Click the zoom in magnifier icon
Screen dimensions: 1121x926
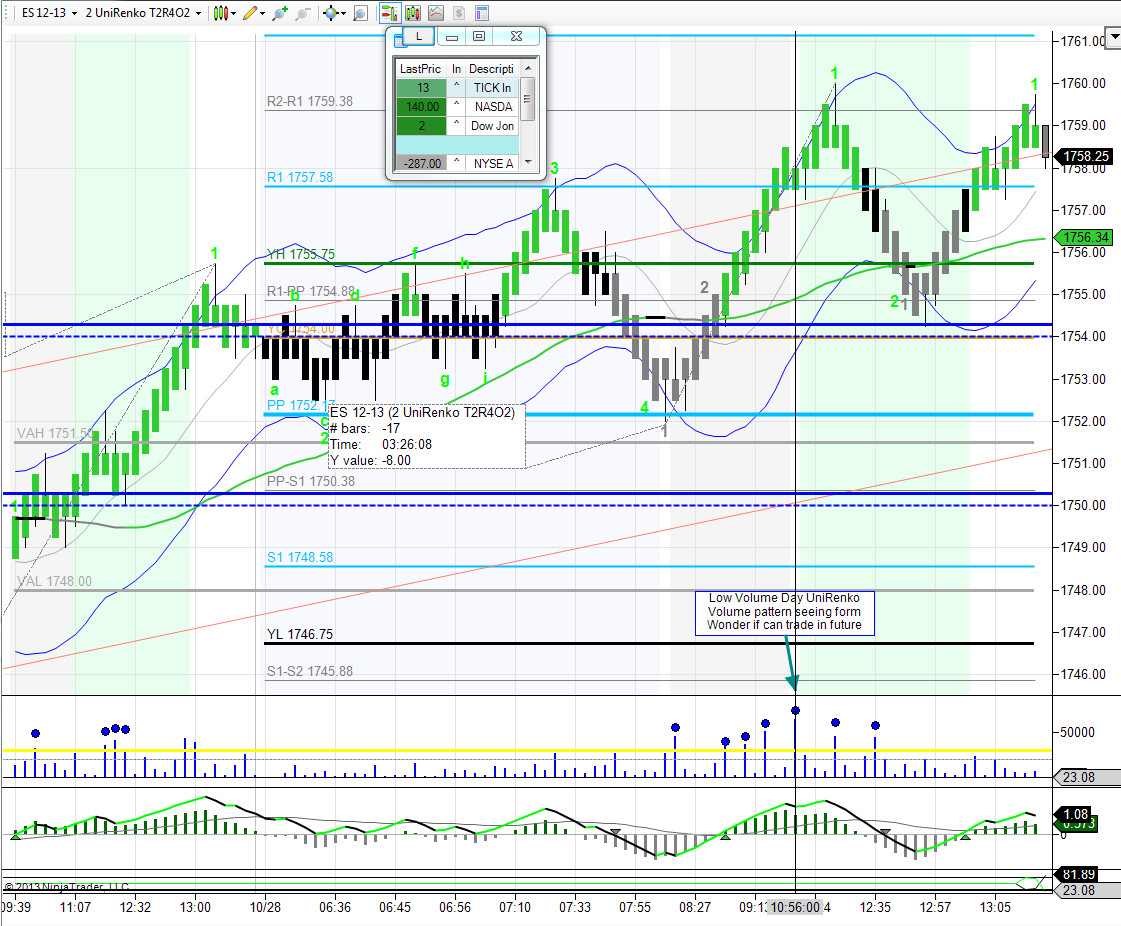coord(280,13)
